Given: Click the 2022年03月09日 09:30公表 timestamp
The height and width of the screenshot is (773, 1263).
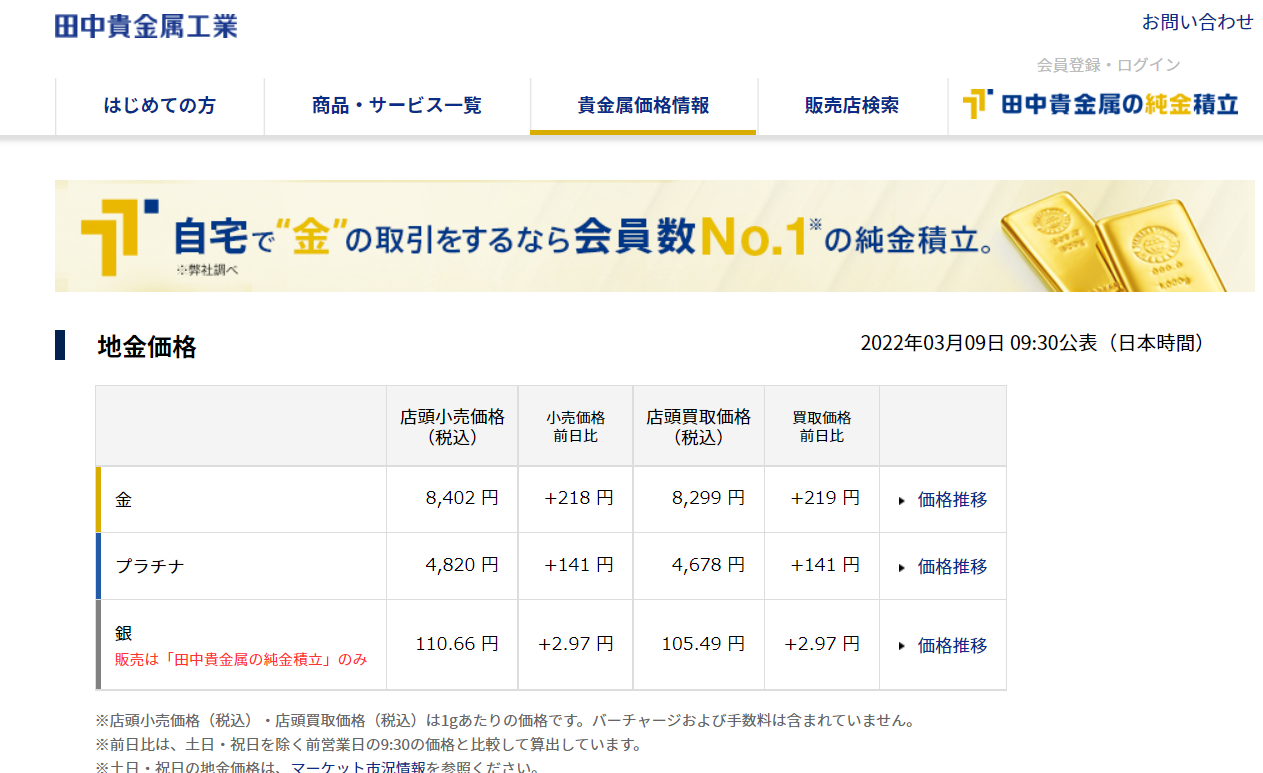Looking at the screenshot, I should [1032, 343].
